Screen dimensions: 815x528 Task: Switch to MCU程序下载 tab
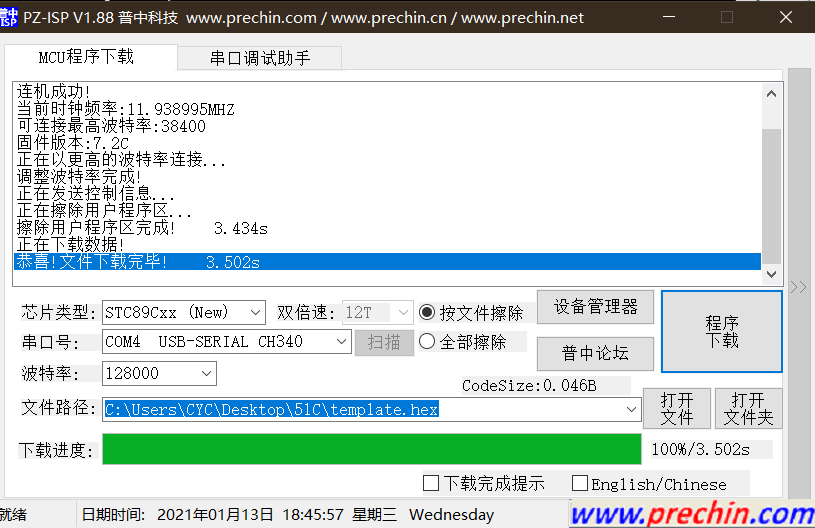click(86, 57)
